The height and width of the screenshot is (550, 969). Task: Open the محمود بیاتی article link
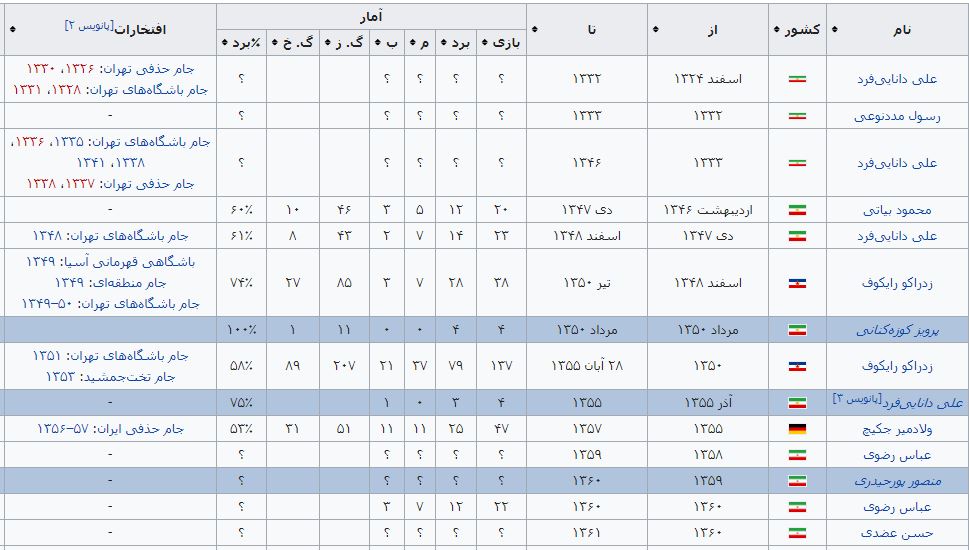(x=899, y=210)
